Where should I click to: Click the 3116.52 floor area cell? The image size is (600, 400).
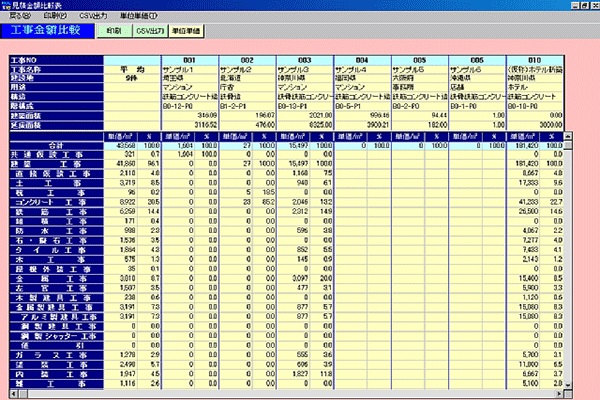190,125
